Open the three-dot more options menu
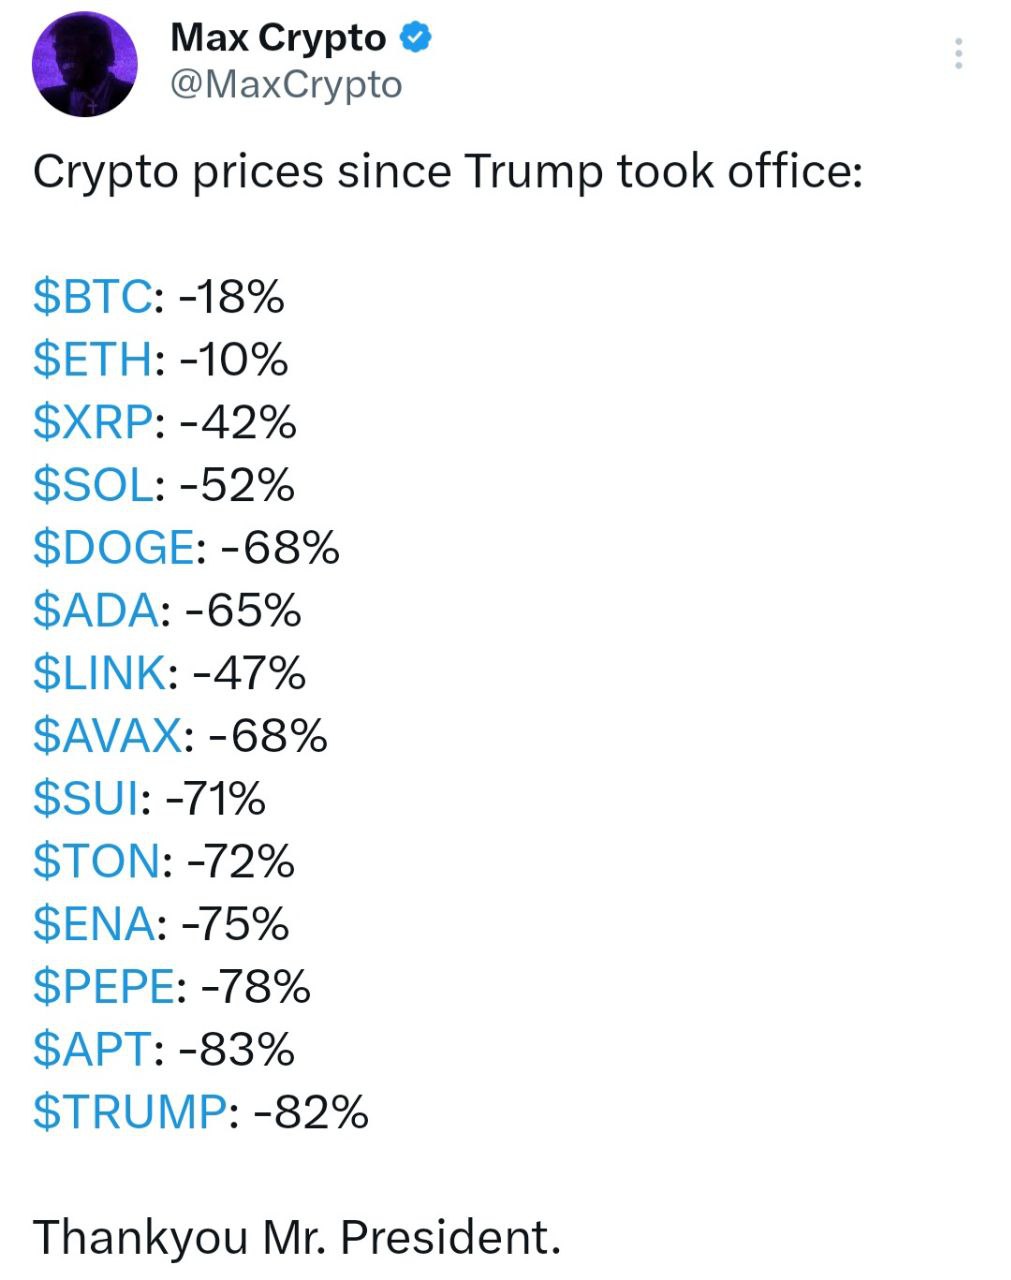The width and height of the screenshot is (1011, 1280). pyautogui.click(x=958, y=53)
